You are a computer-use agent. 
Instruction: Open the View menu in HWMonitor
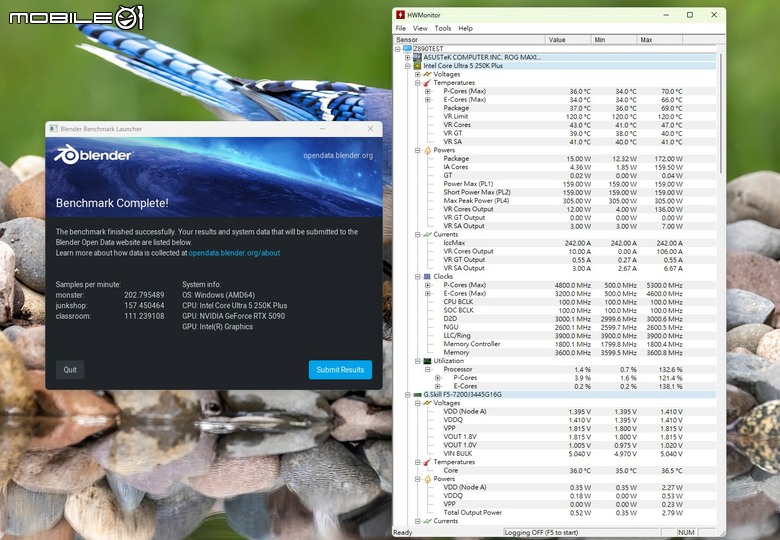[420, 28]
